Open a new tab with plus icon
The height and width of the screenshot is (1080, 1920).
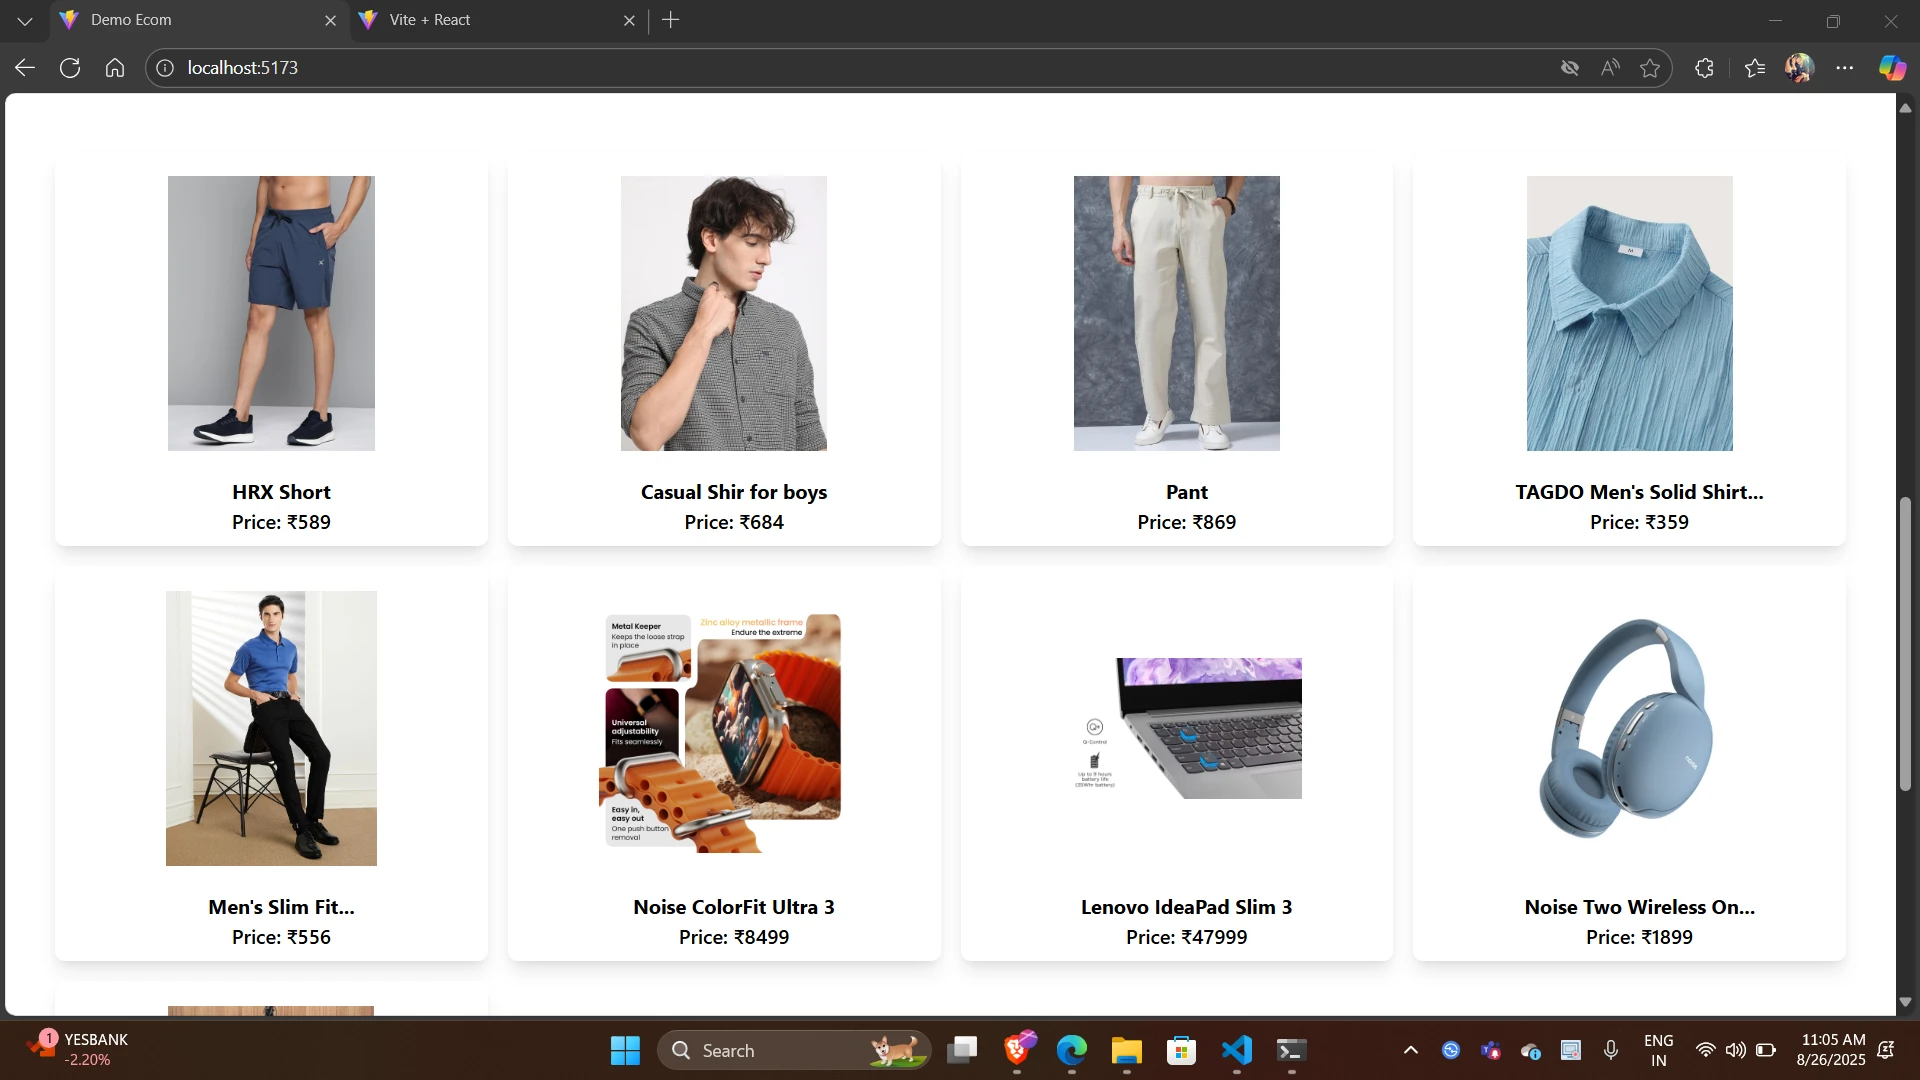pyautogui.click(x=671, y=20)
